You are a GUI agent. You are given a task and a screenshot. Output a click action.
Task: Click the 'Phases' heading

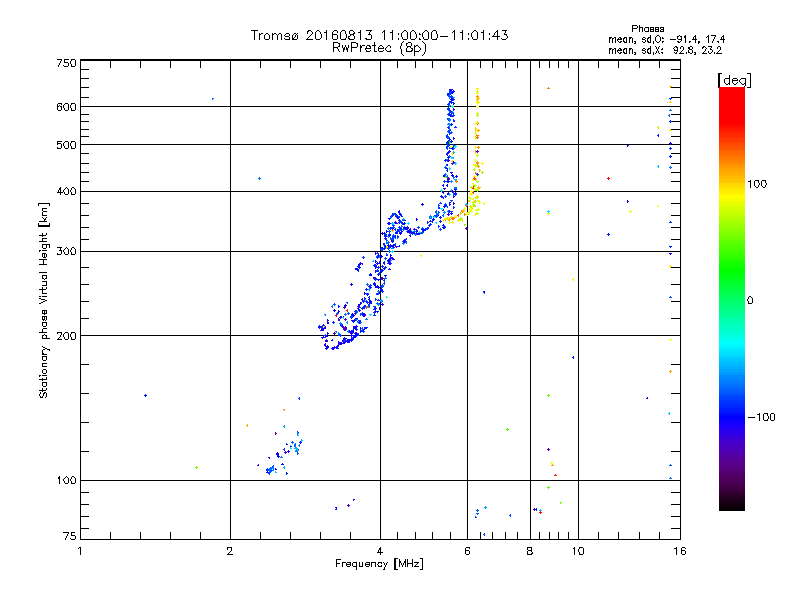pos(647,29)
